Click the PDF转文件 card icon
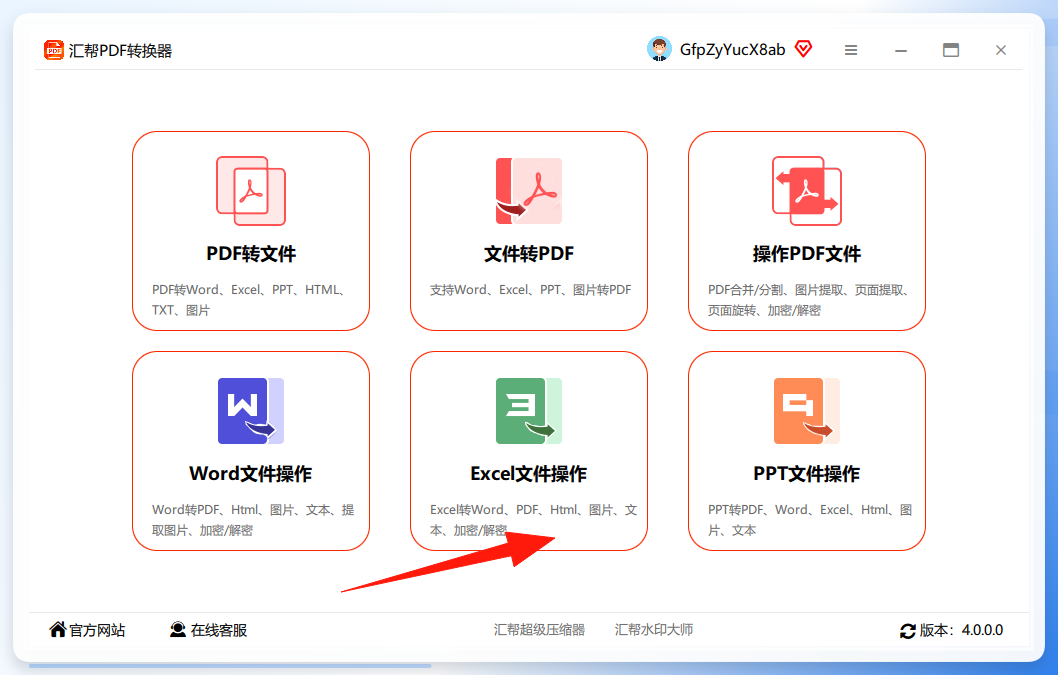This screenshot has height=675, width=1058. point(251,191)
